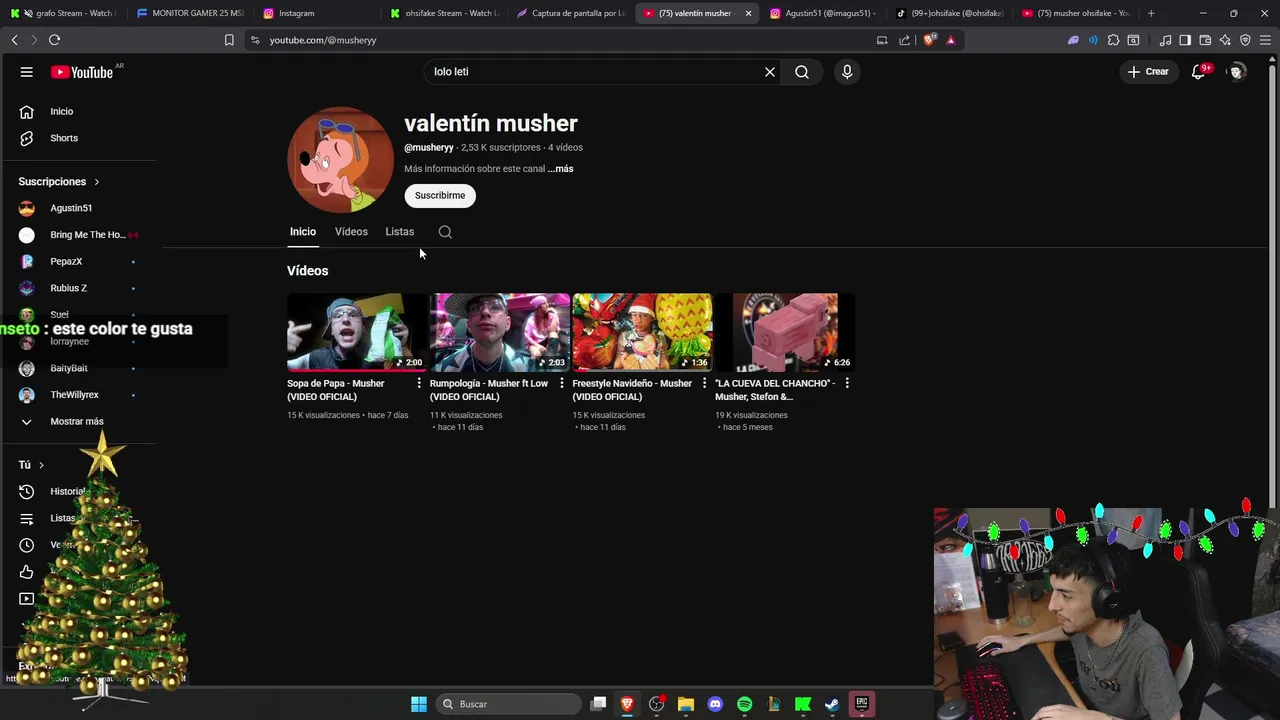Switch to the MONITOR GAMER 25 MSI tab

[x=190, y=13]
